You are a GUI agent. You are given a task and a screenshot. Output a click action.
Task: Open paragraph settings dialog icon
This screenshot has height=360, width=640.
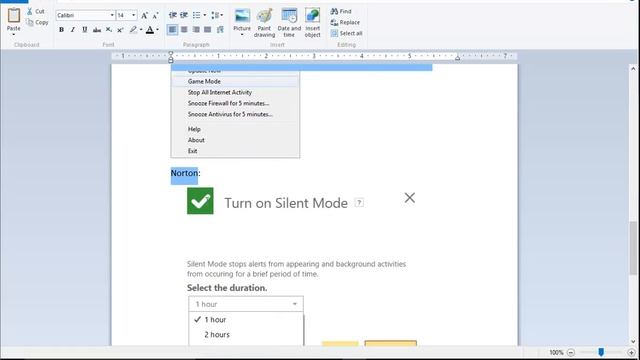point(220,29)
